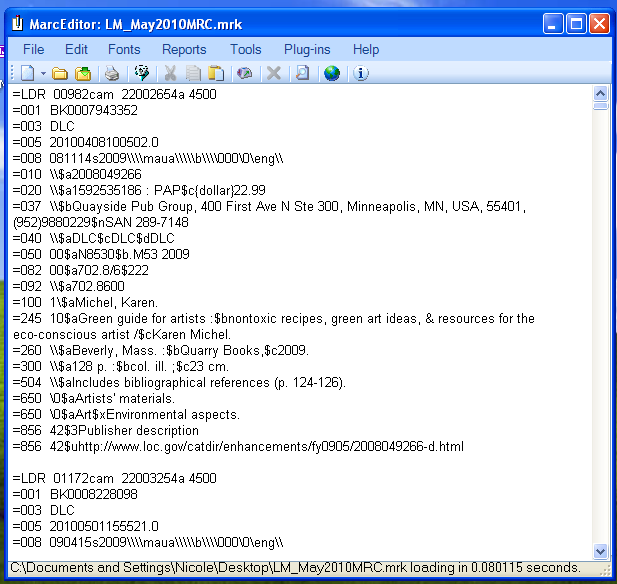Click the Copy toolbar icon
The image size is (617, 584).
click(x=193, y=73)
